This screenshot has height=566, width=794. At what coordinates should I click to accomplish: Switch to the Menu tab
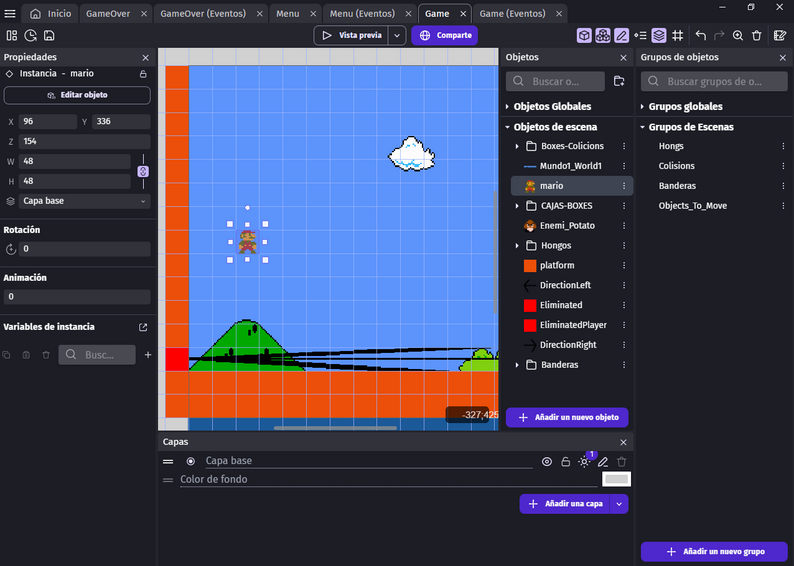pyautogui.click(x=288, y=14)
